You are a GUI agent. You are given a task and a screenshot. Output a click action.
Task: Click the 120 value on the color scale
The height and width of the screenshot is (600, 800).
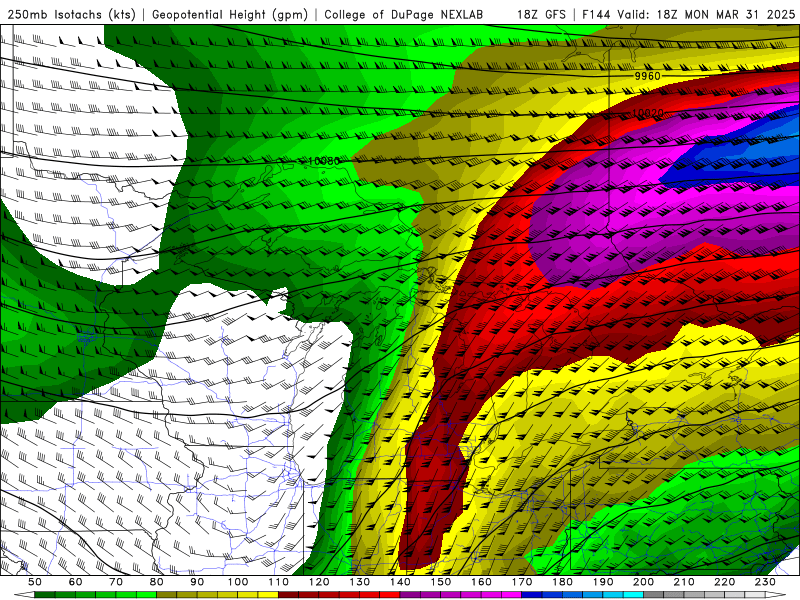(319, 582)
